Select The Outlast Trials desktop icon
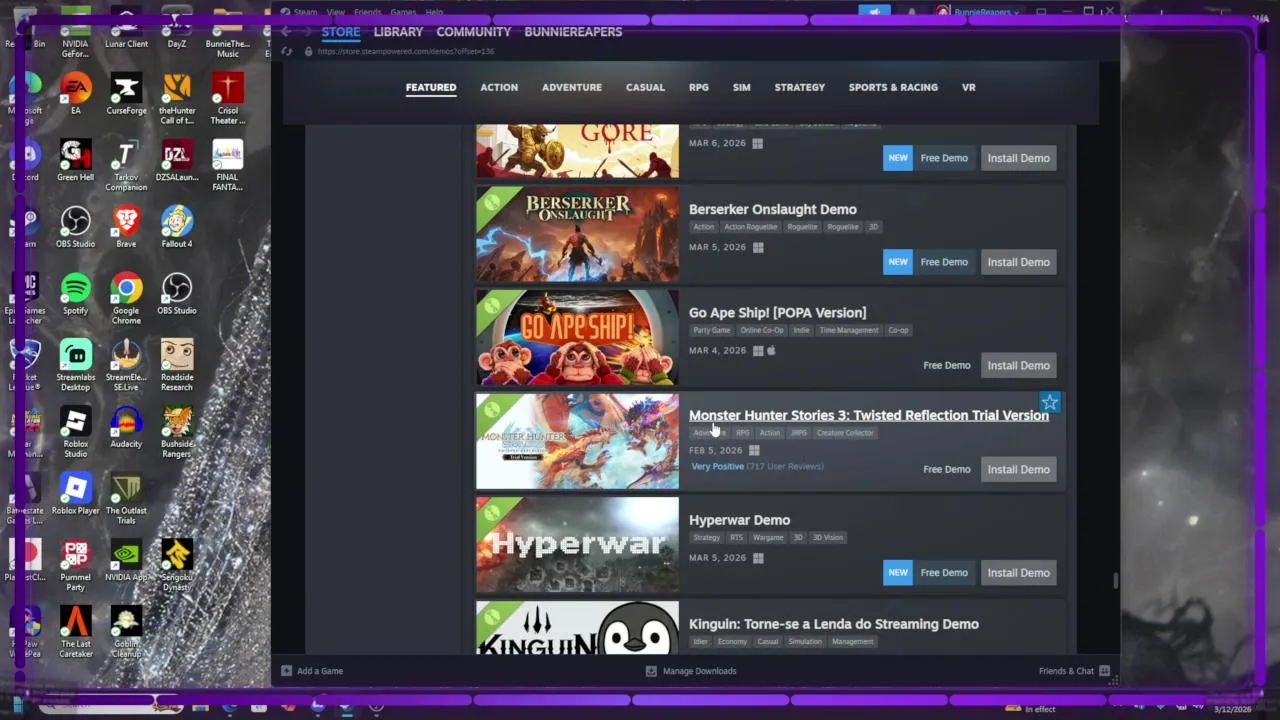The width and height of the screenshot is (1280, 720). coord(126,499)
